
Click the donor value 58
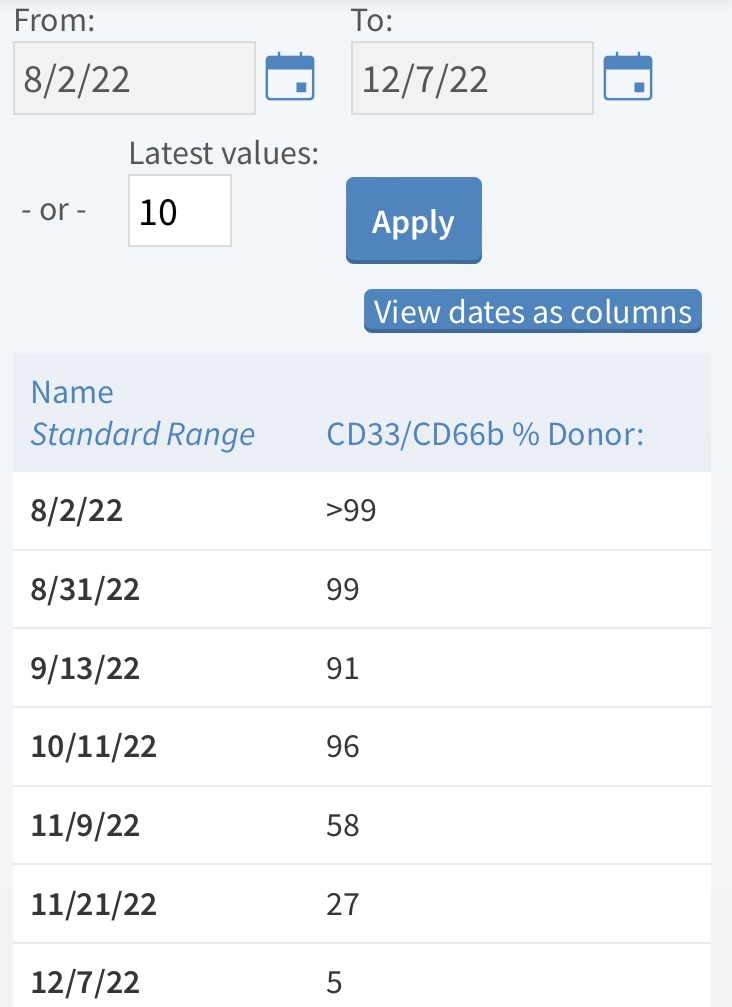(x=342, y=826)
